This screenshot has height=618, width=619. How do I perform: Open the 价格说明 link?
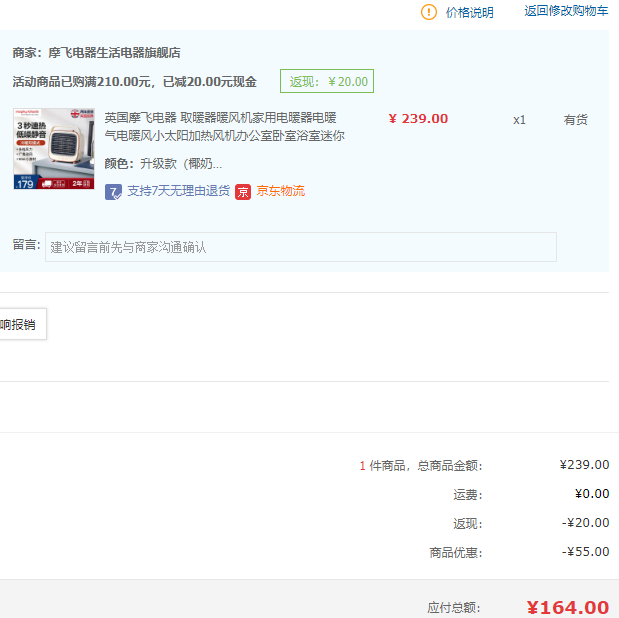coord(469,12)
